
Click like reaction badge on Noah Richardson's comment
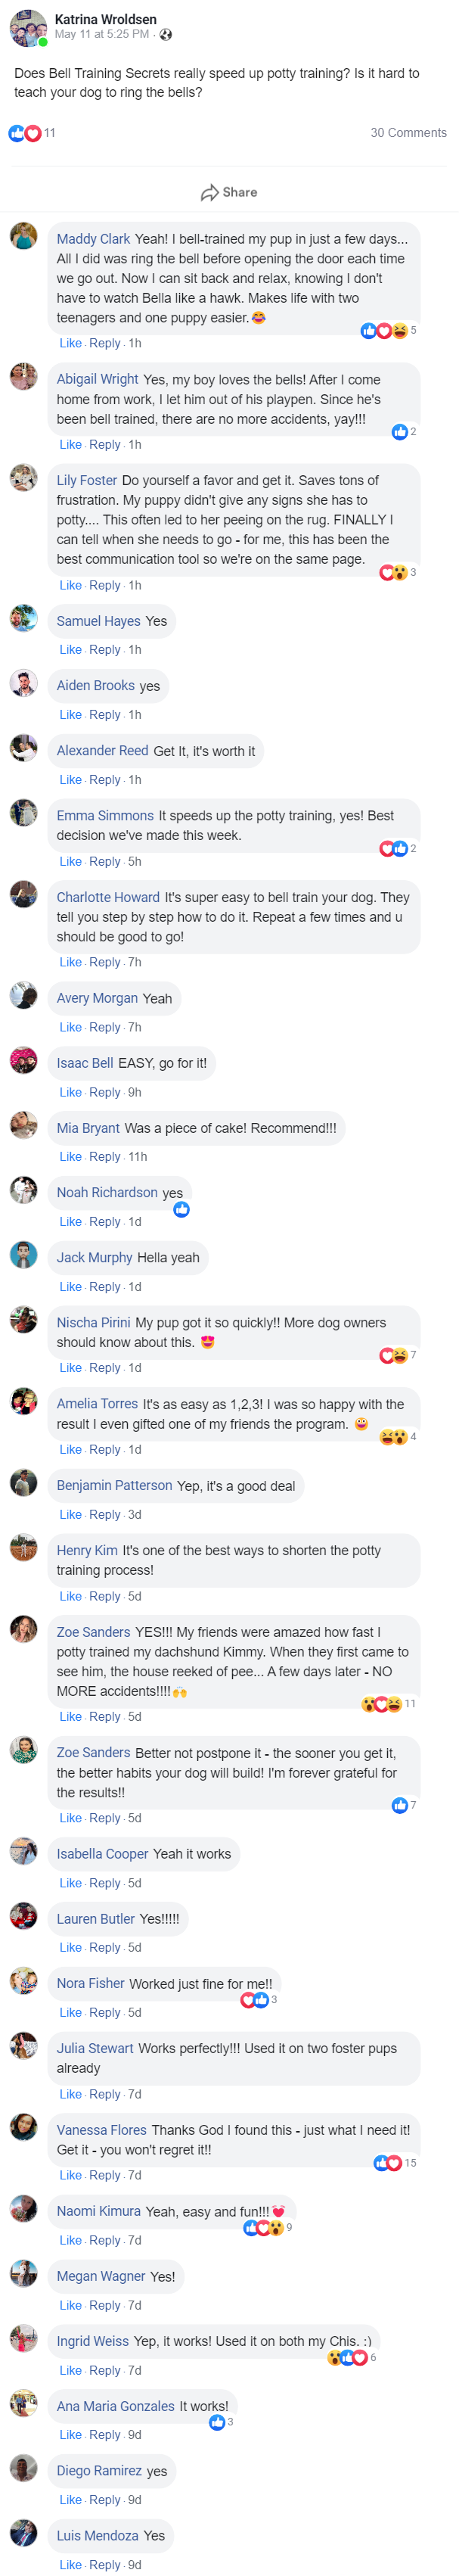point(181,1209)
